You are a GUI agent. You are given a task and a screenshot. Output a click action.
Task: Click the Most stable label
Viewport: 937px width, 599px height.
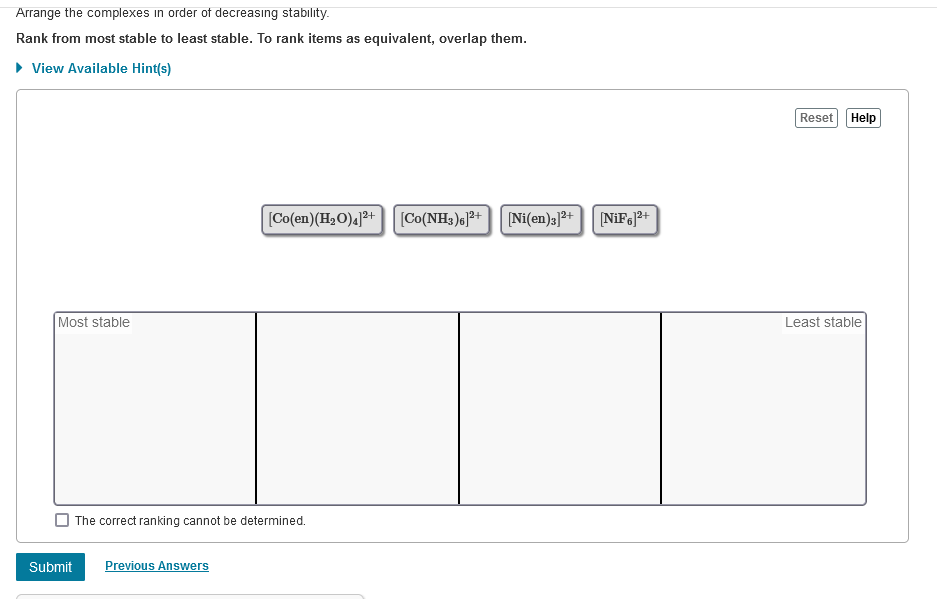click(93, 322)
